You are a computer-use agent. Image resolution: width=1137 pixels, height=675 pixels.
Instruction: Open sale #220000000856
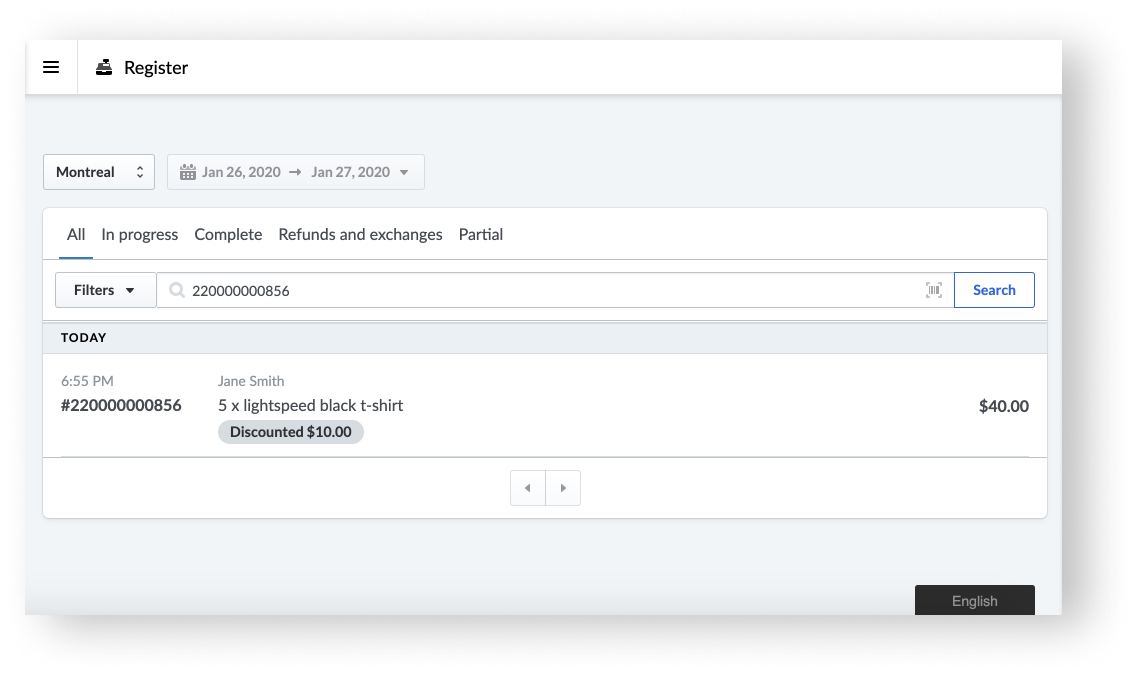121,405
